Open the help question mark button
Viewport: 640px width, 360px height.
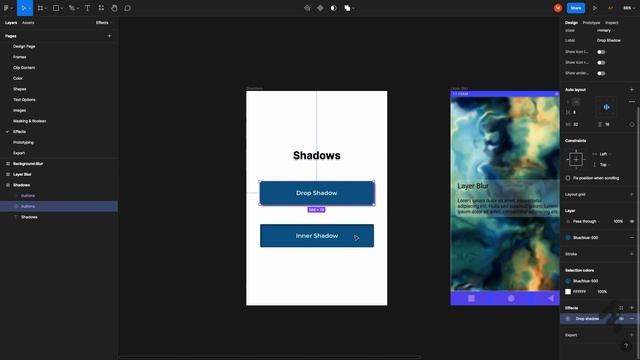click(626, 346)
